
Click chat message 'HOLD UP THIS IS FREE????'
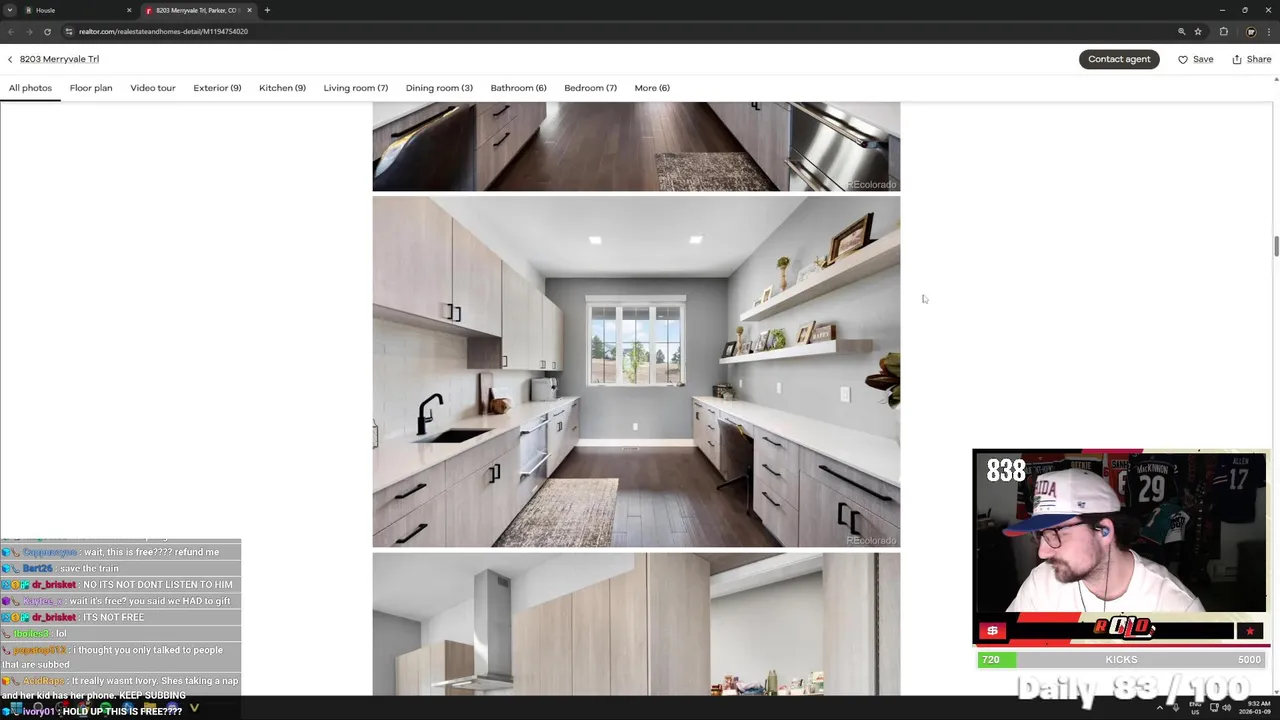[x=122, y=711]
